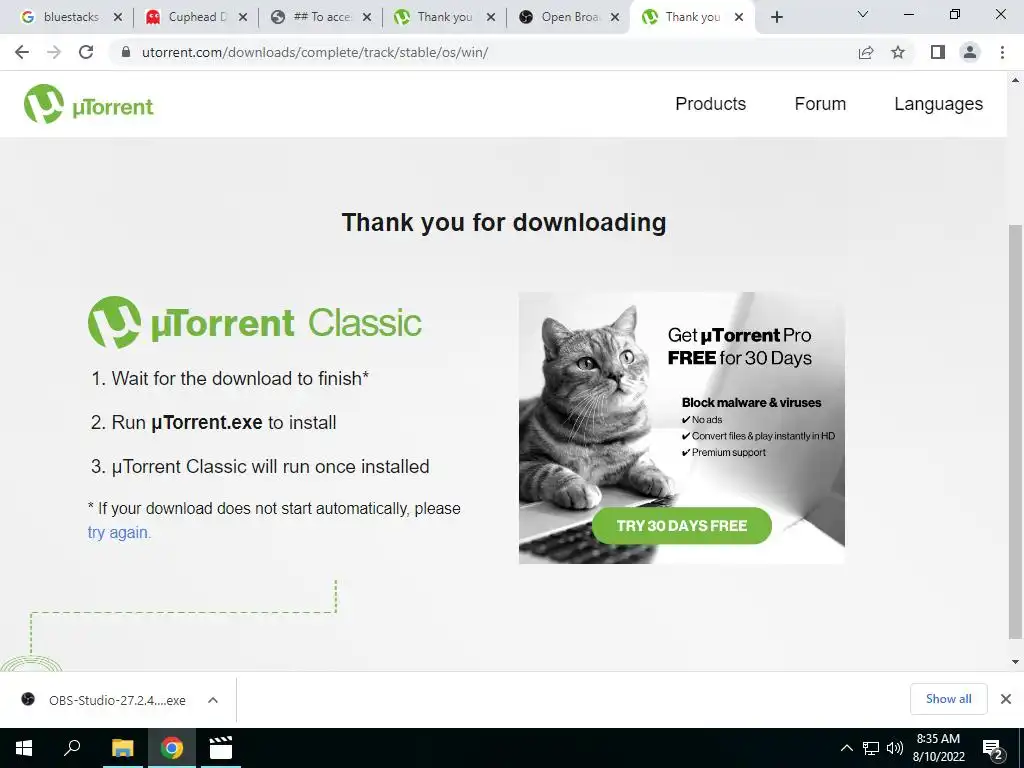Open Chrome three-dot menu
The height and width of the screenshot is (768, 1024).
(1002, 52)
